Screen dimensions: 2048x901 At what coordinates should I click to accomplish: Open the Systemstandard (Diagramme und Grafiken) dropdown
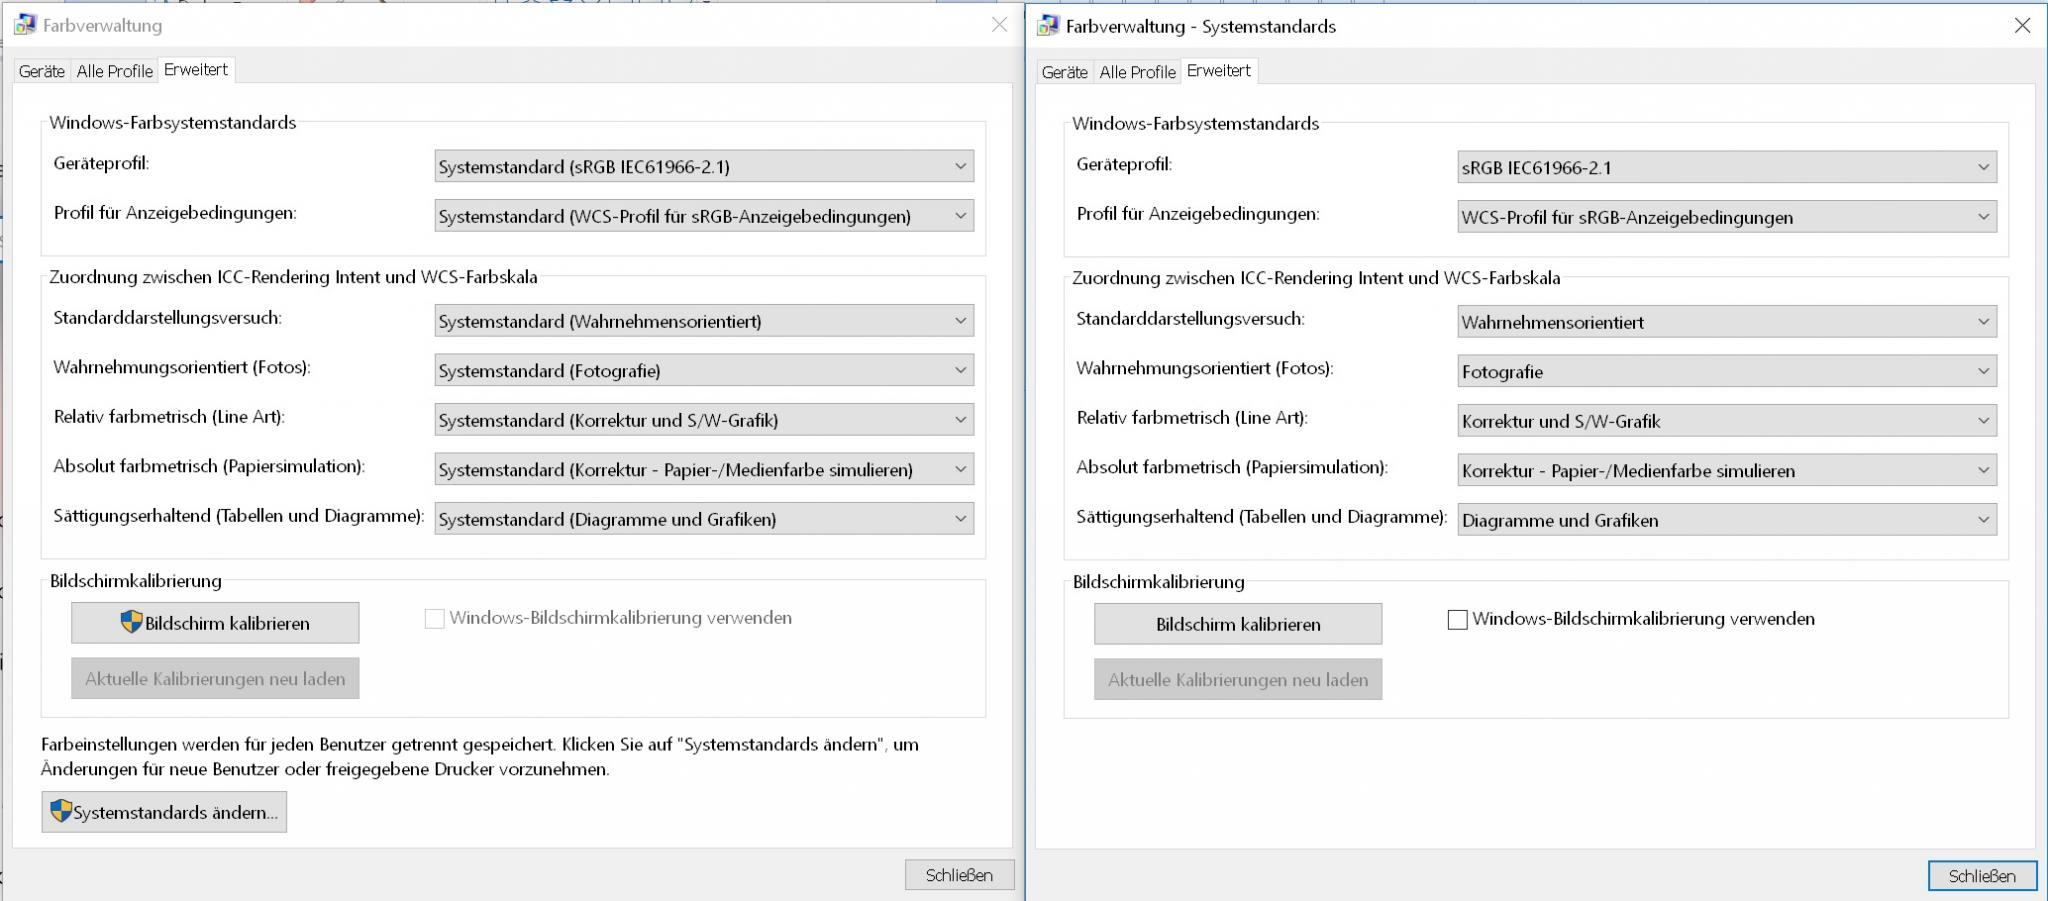coord(704,519)
